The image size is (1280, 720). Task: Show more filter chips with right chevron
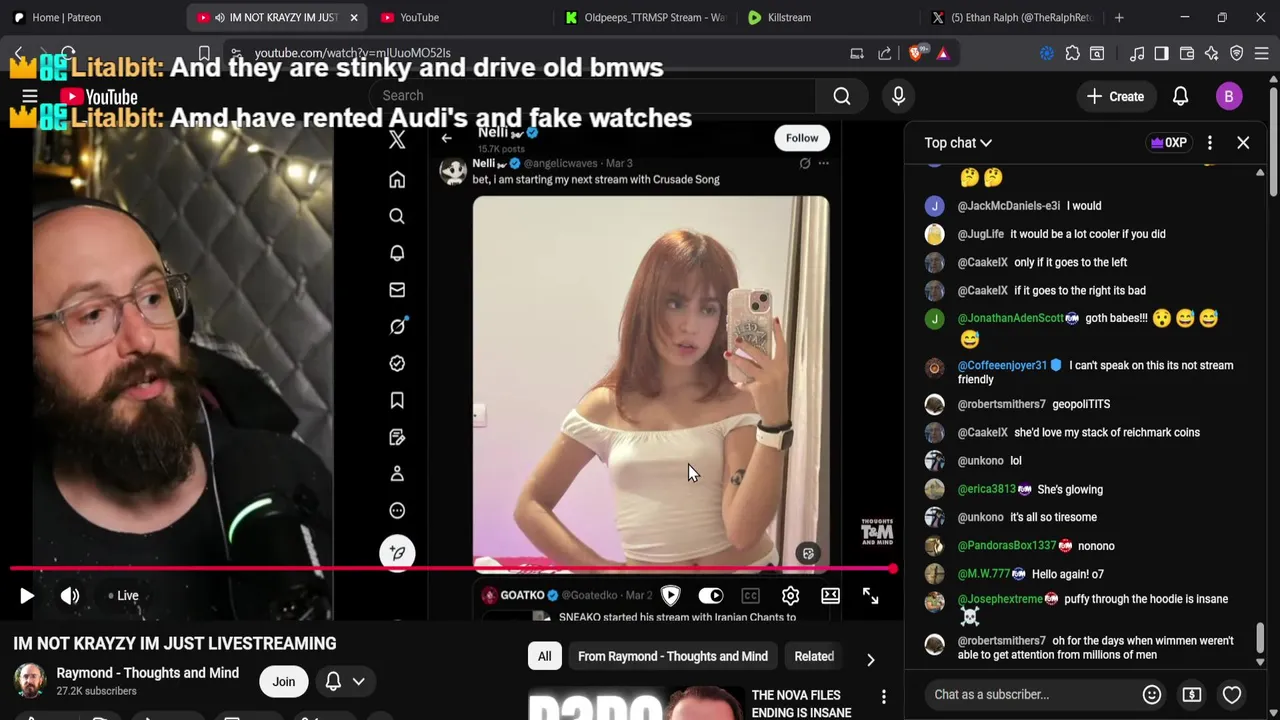click(870, 660)
